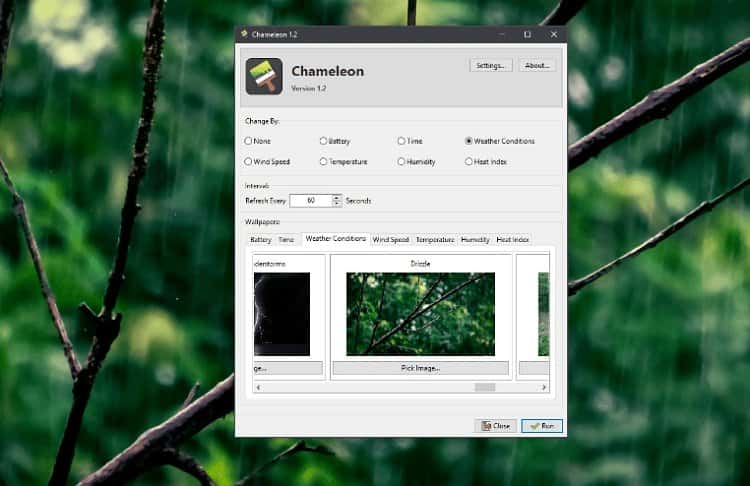Click the Drizzle label text
Viewport: 750px width, 486px height.
420,264
